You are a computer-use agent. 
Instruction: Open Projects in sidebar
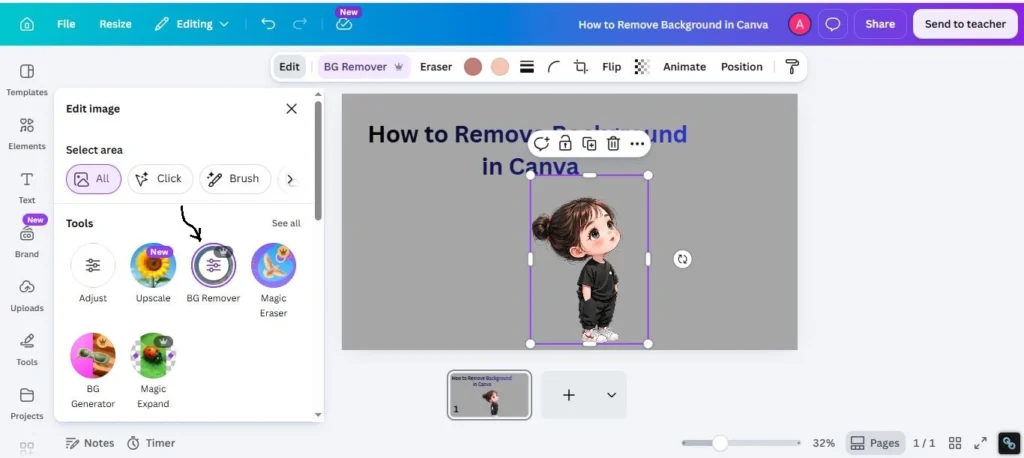pyautogui.click(x=27, y=404)
